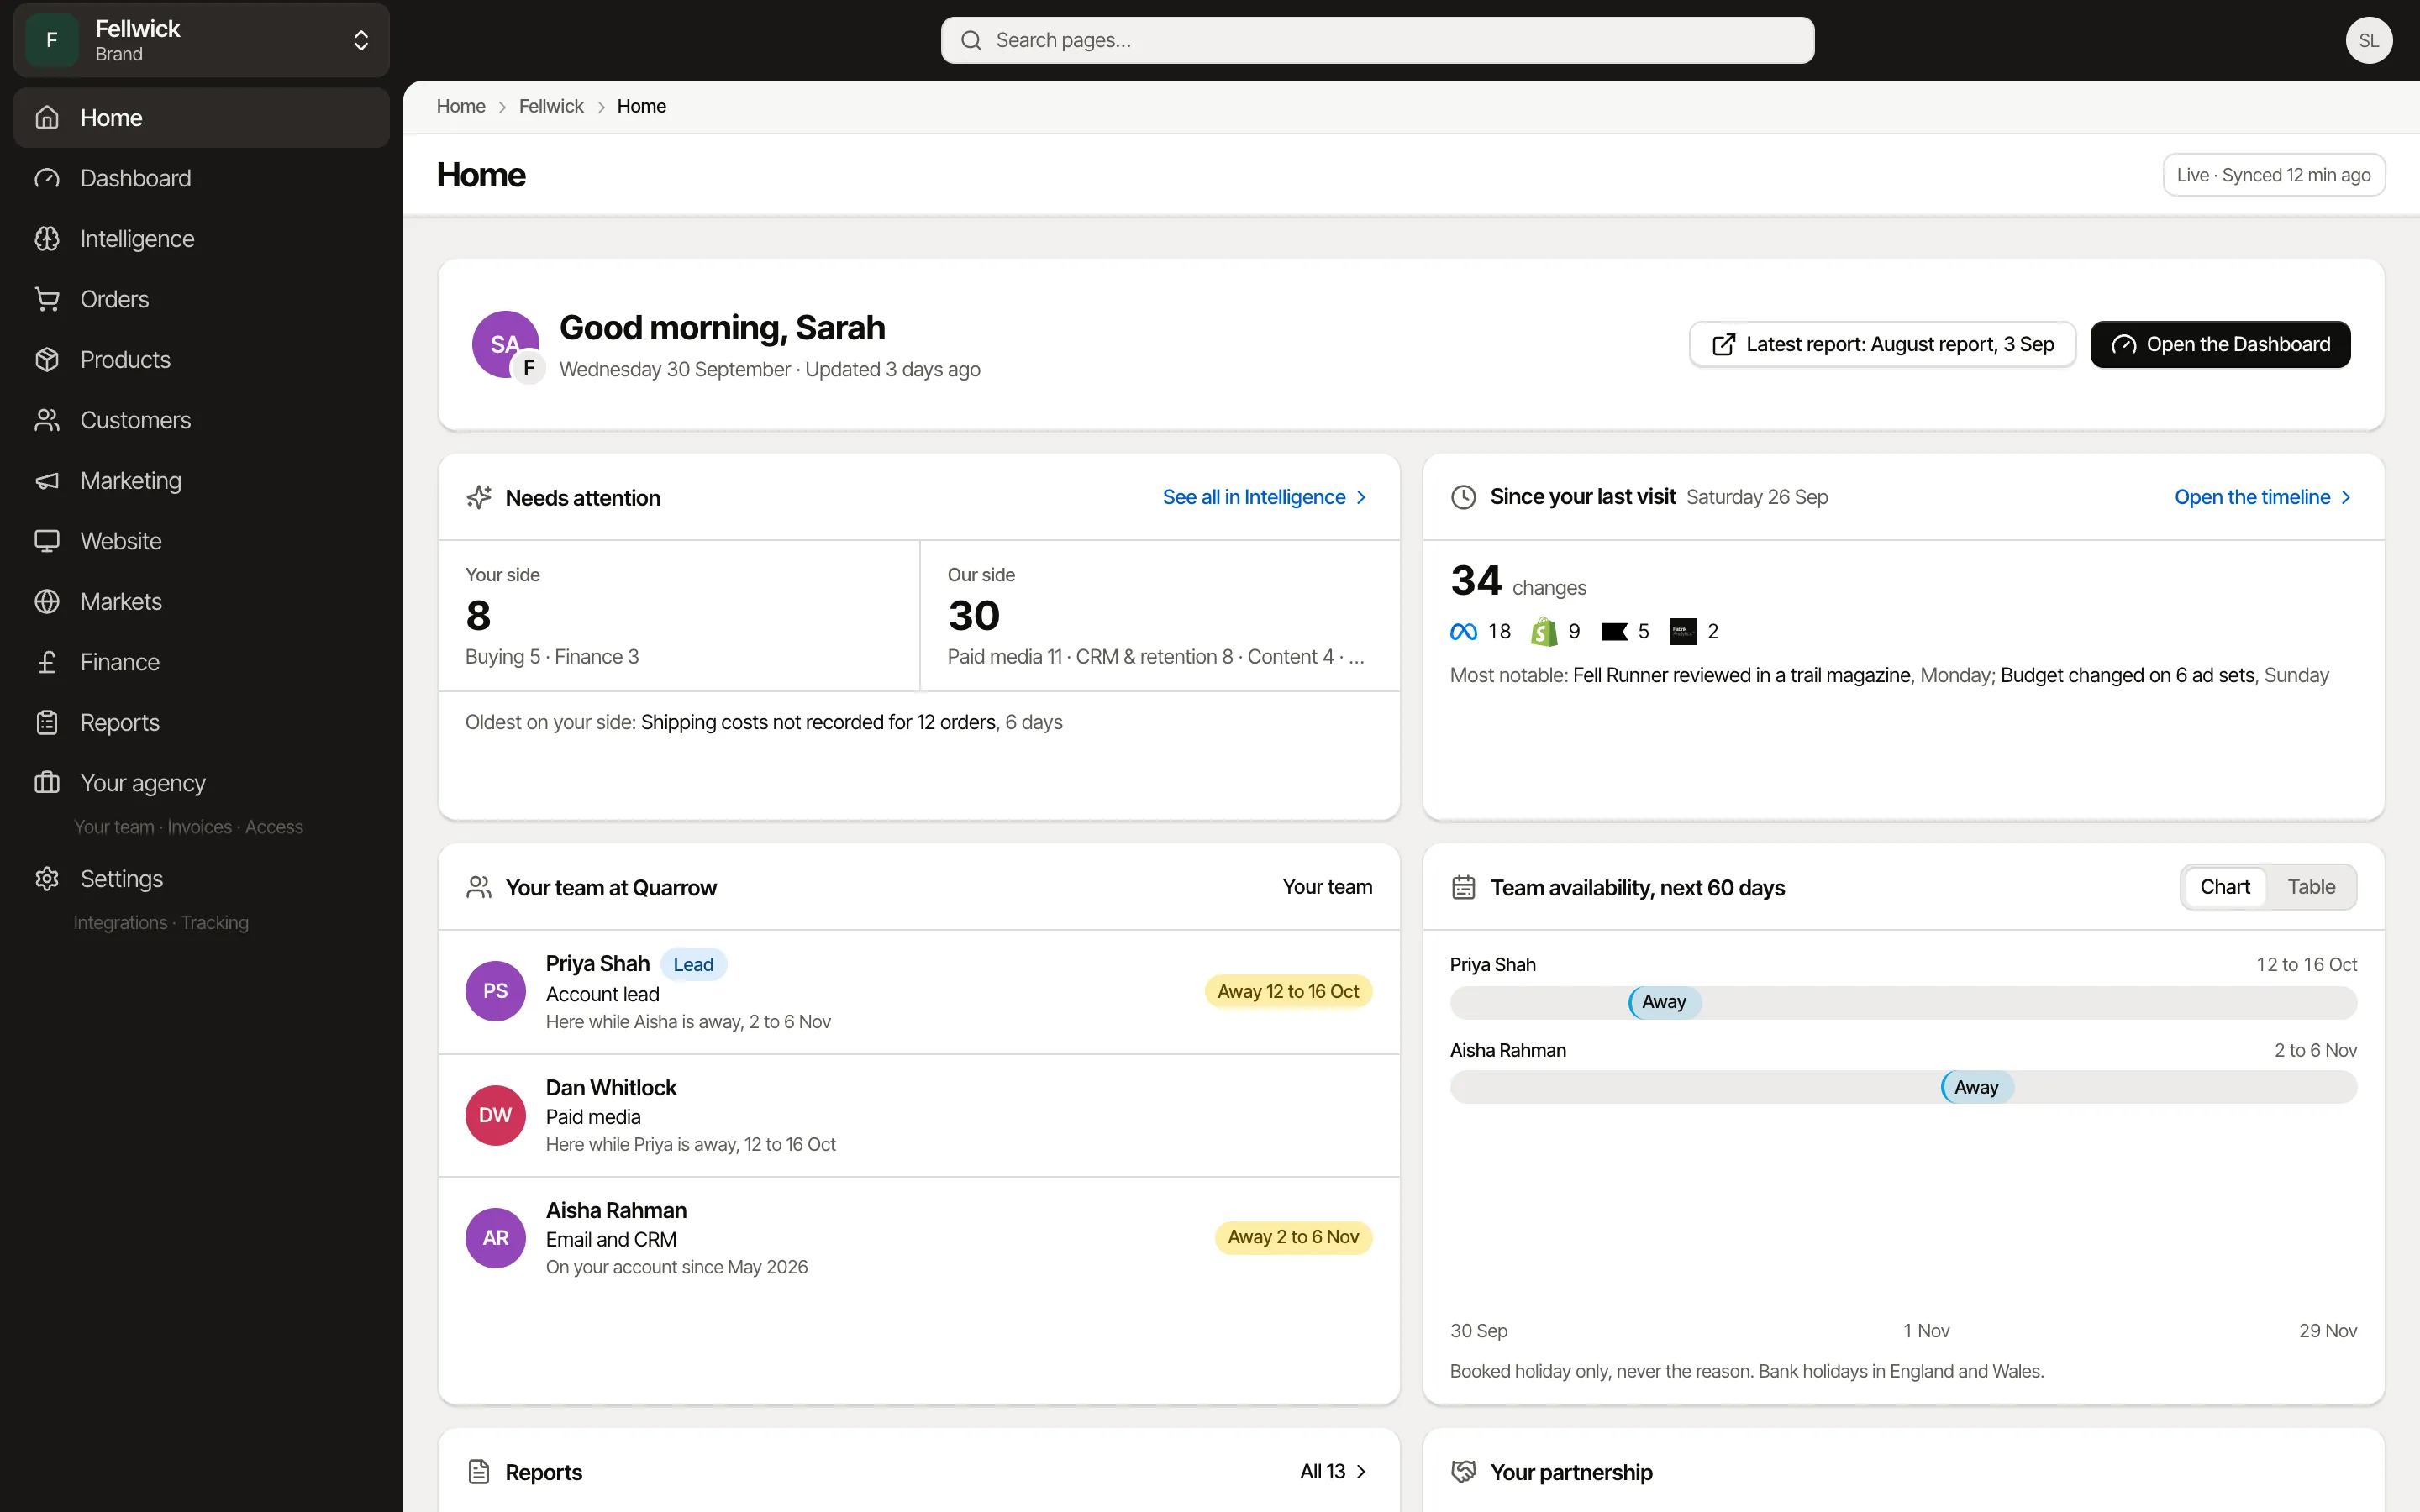The height and width of the screenshot is (1512, 2420).
Task: Click Aisha Rahman's Away bar on chart
Action: pyautogui.click(x=1976, y=1087)
